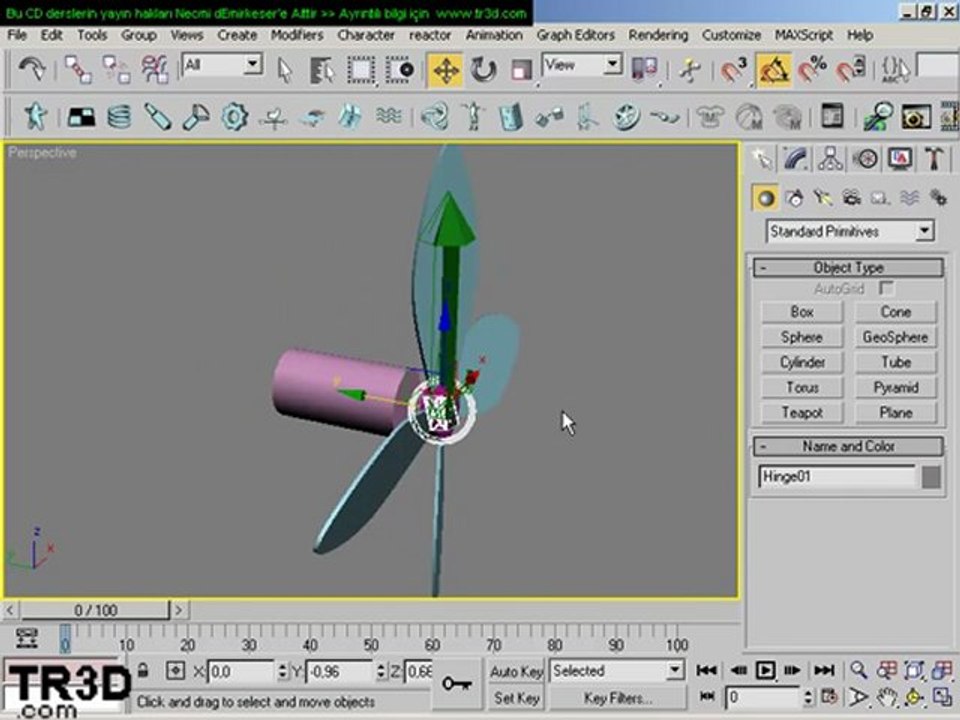This screenshot has height=720, width=960.
Task: Click the reactor Car-Wheel constraint icon
Action: 626,116
